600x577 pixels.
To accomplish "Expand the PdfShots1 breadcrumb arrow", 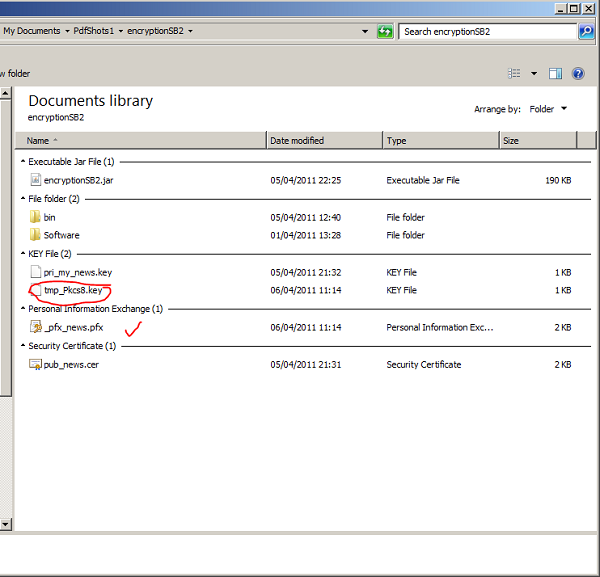I will point(120,31).
